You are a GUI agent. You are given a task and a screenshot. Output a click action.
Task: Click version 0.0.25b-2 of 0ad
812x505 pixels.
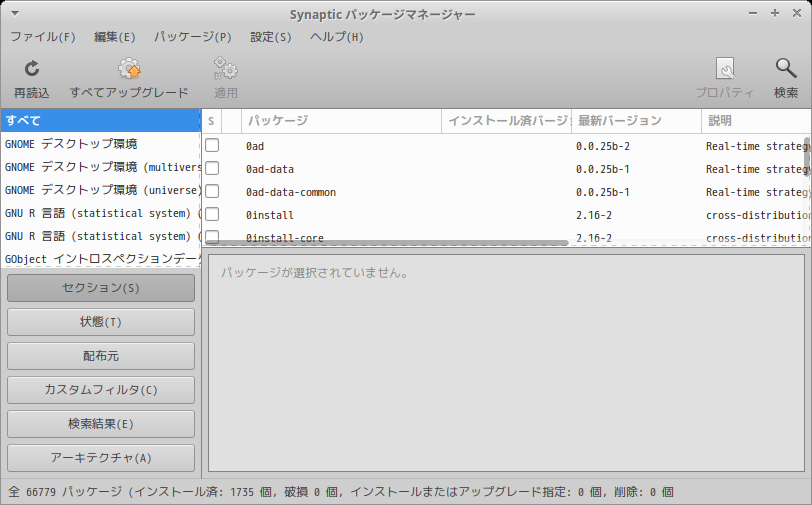[603, 147]
